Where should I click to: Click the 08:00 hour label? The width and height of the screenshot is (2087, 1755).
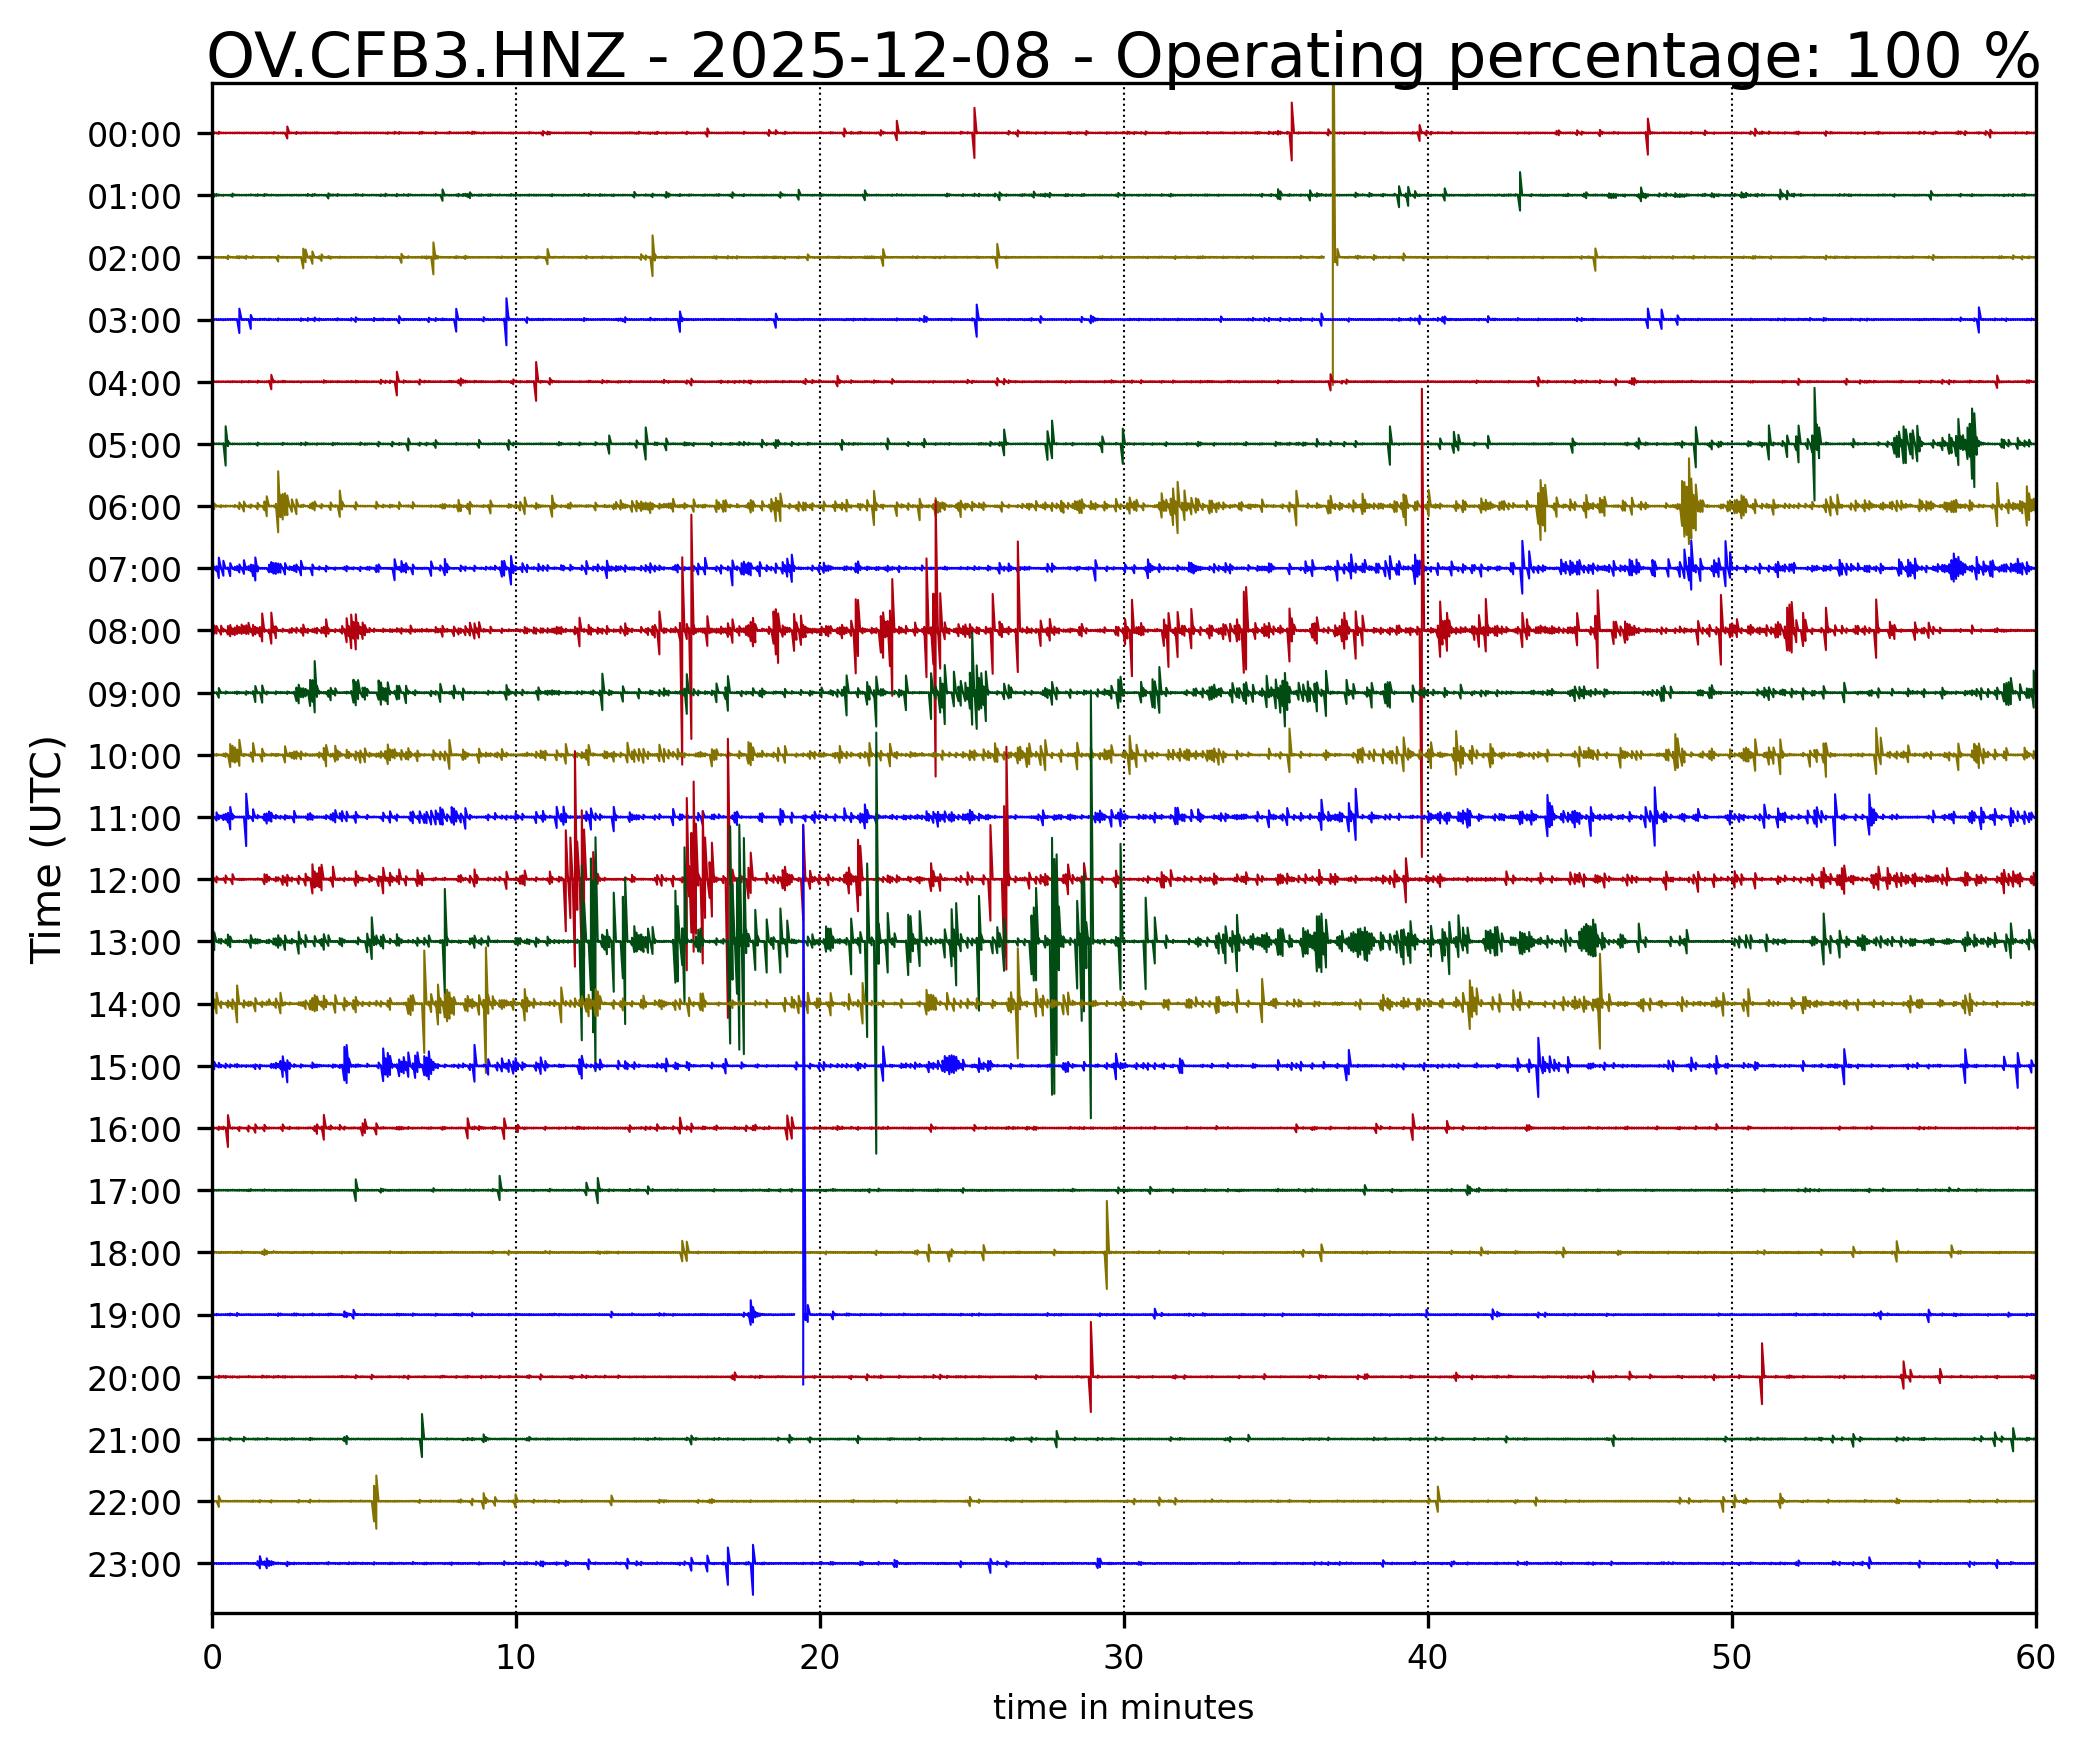[134, 633]
